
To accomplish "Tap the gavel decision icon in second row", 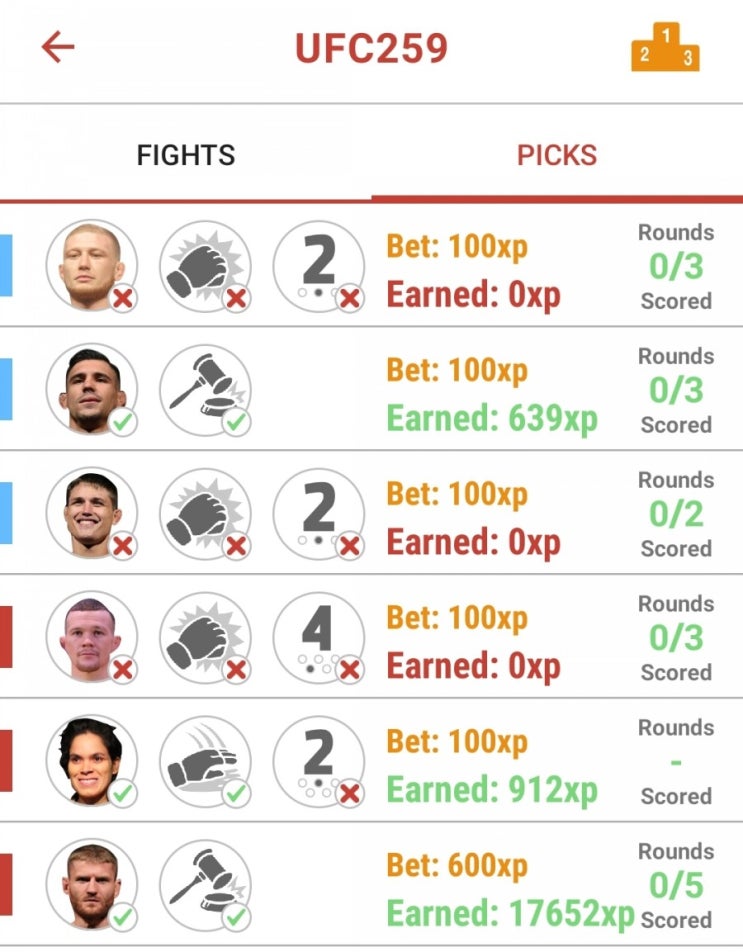I will (205, 390).
